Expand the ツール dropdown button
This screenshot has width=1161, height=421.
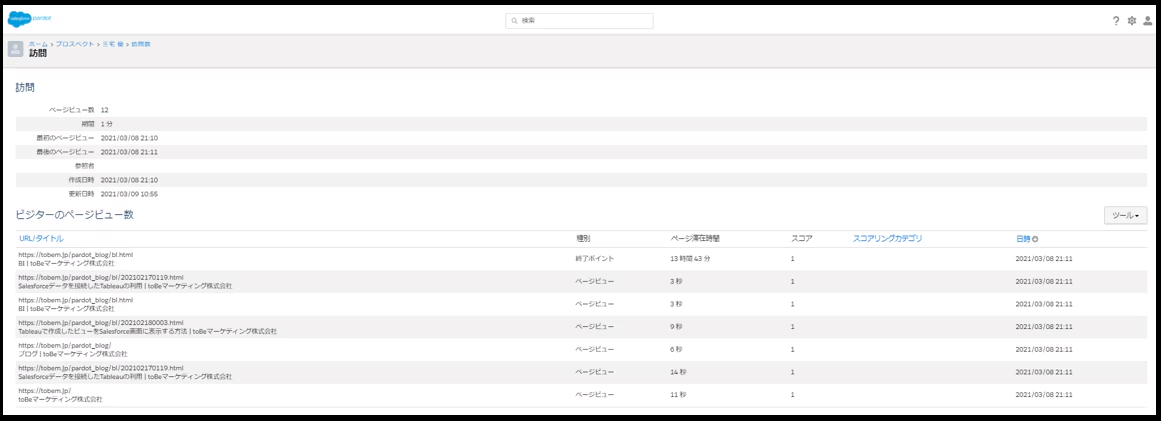(x=1125, y=215)
